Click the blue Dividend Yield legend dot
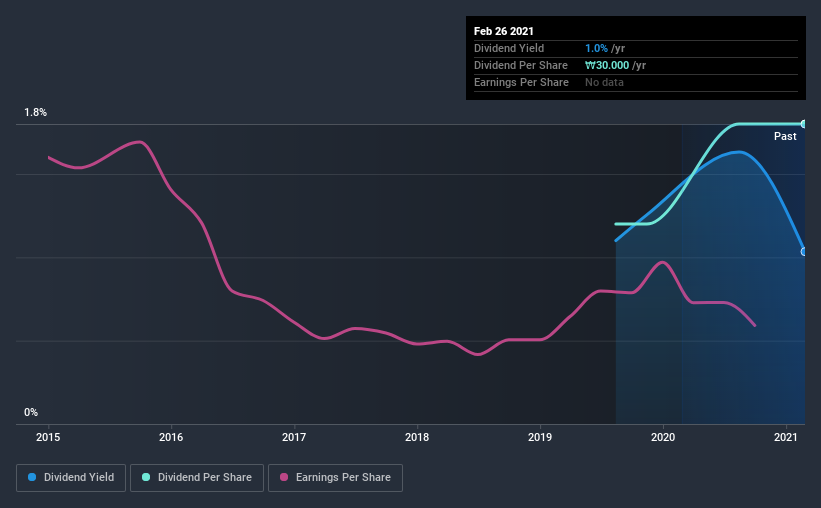 click(32, 477)
